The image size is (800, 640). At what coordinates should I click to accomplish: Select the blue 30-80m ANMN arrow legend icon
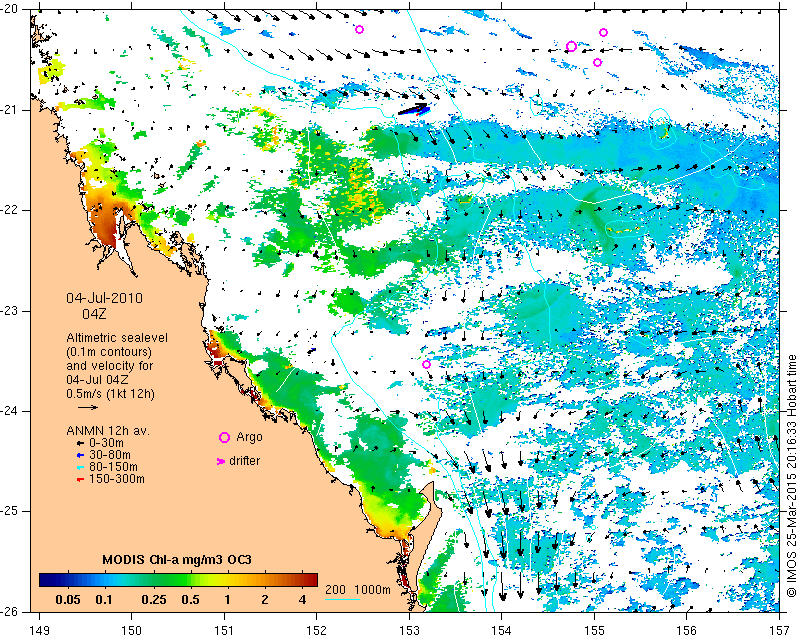tap(80, 455)
